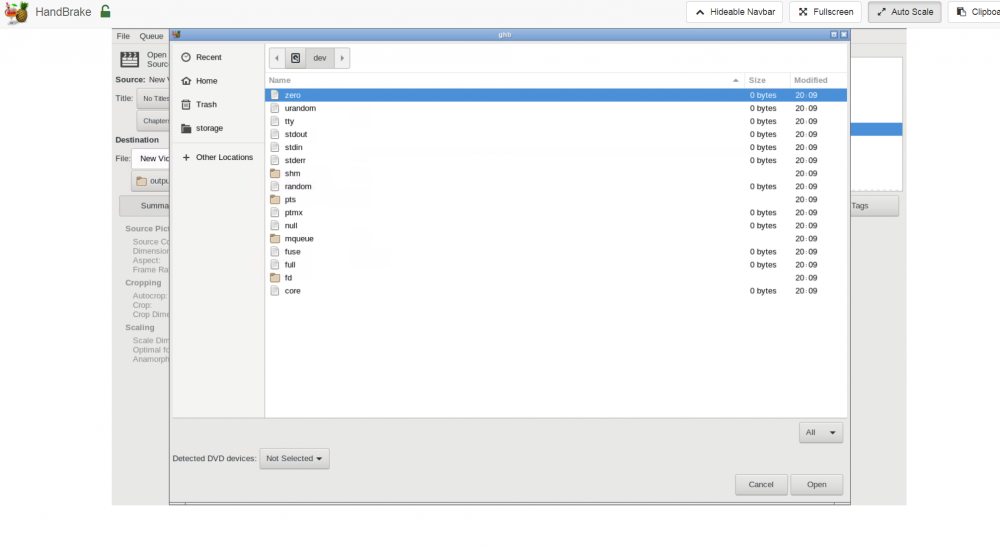Select the null file

[555, 226]
